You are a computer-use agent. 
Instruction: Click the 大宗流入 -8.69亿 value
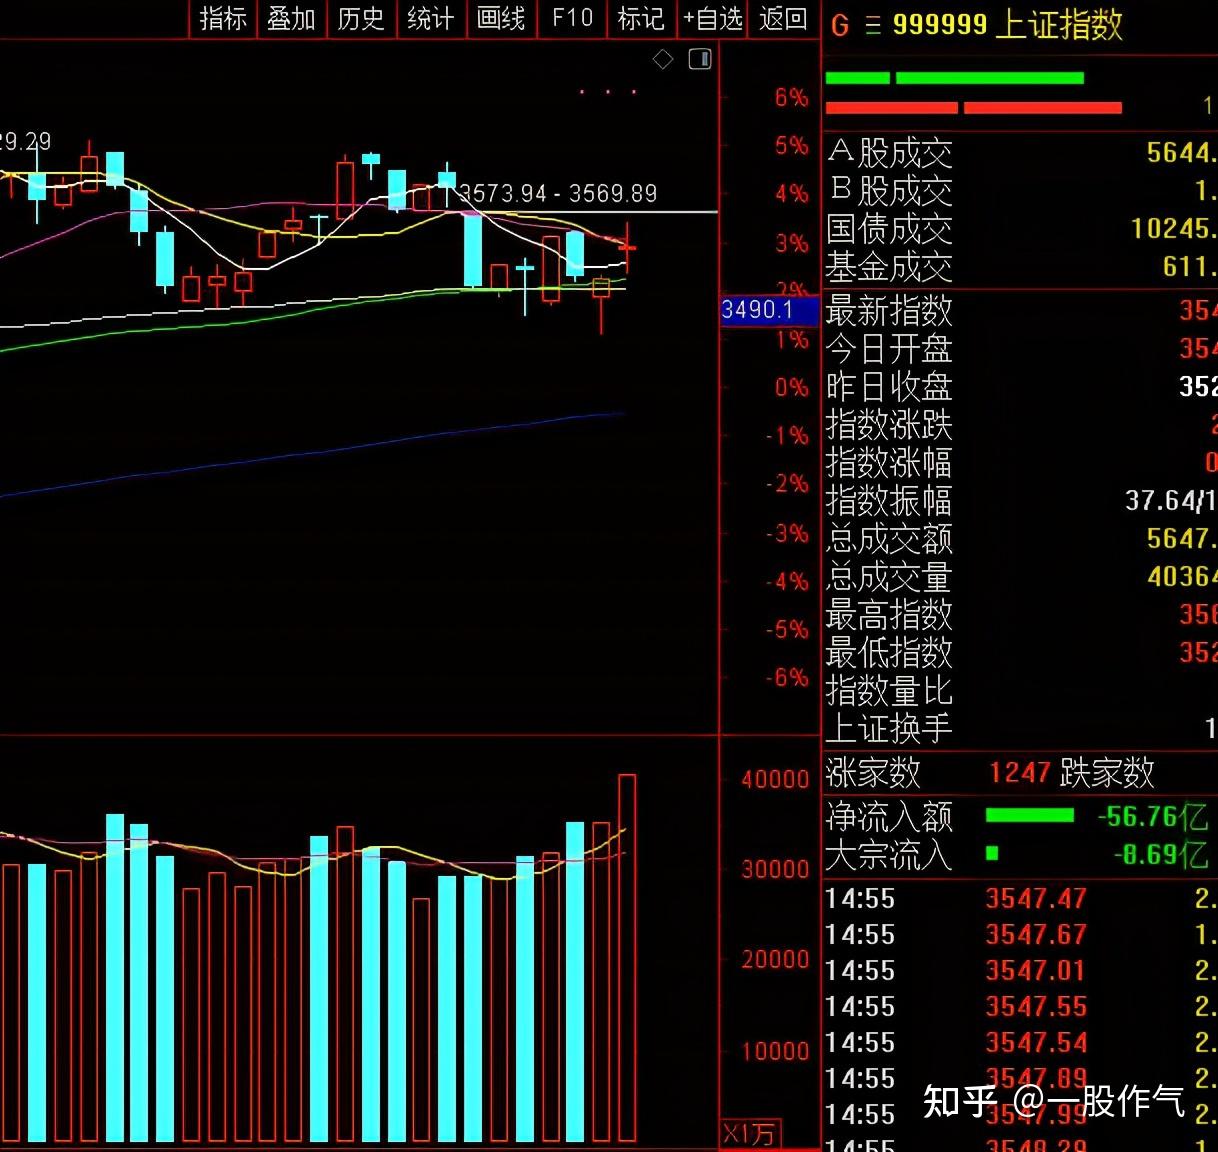(x=1160, y=854)
